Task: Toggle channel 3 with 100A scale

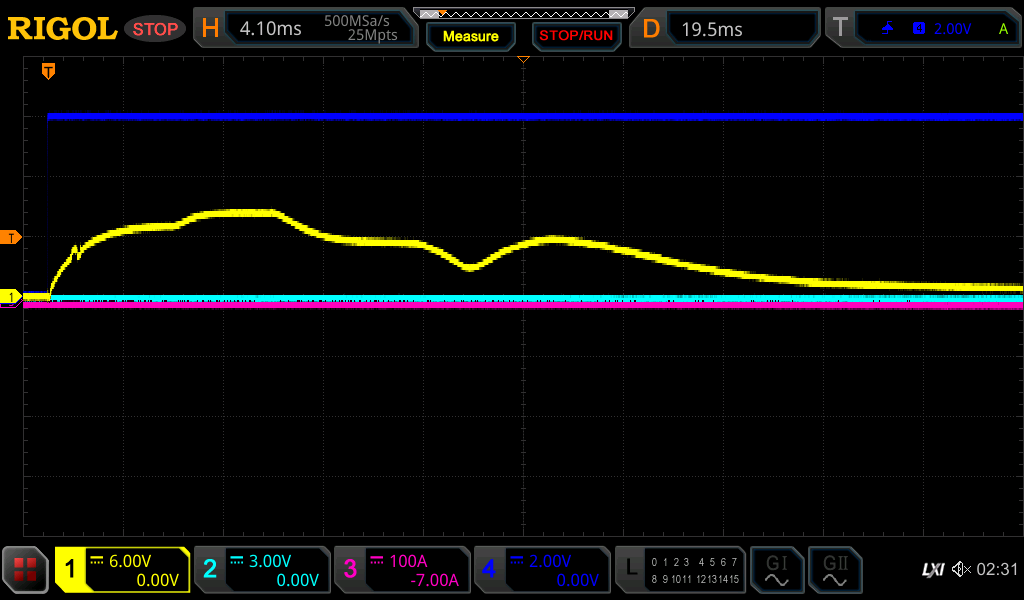Action: [x=401, y=570]
